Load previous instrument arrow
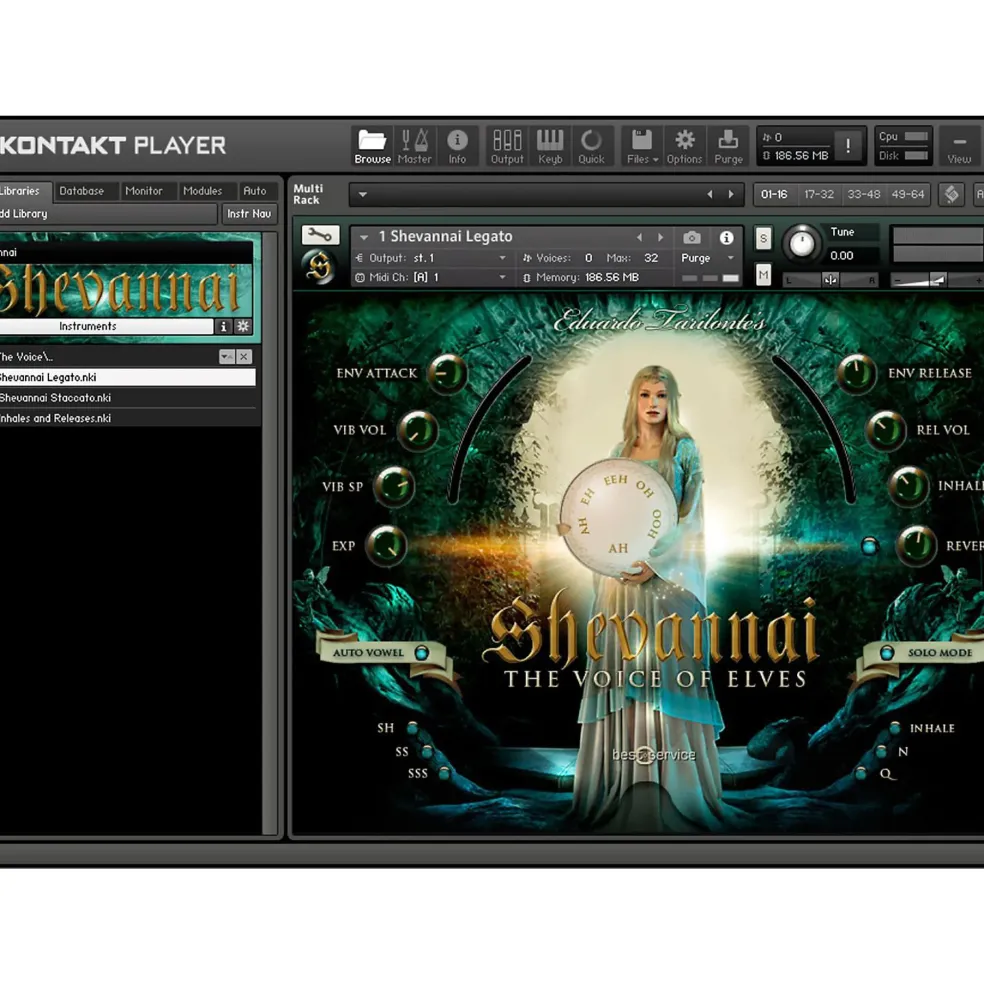 639,237
